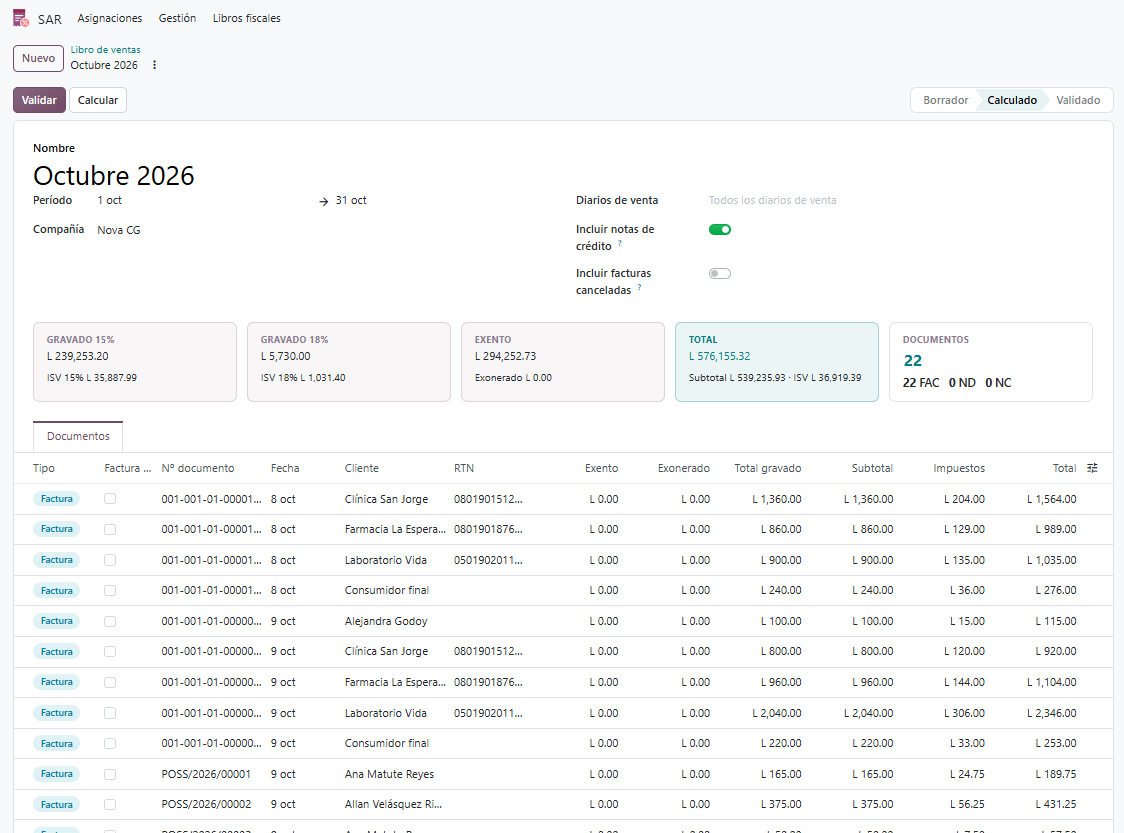The width and height of the screenshot is (1124, 833).
Task: Click the Validar button
Action: pyautogui.click(x=39, y=100)
